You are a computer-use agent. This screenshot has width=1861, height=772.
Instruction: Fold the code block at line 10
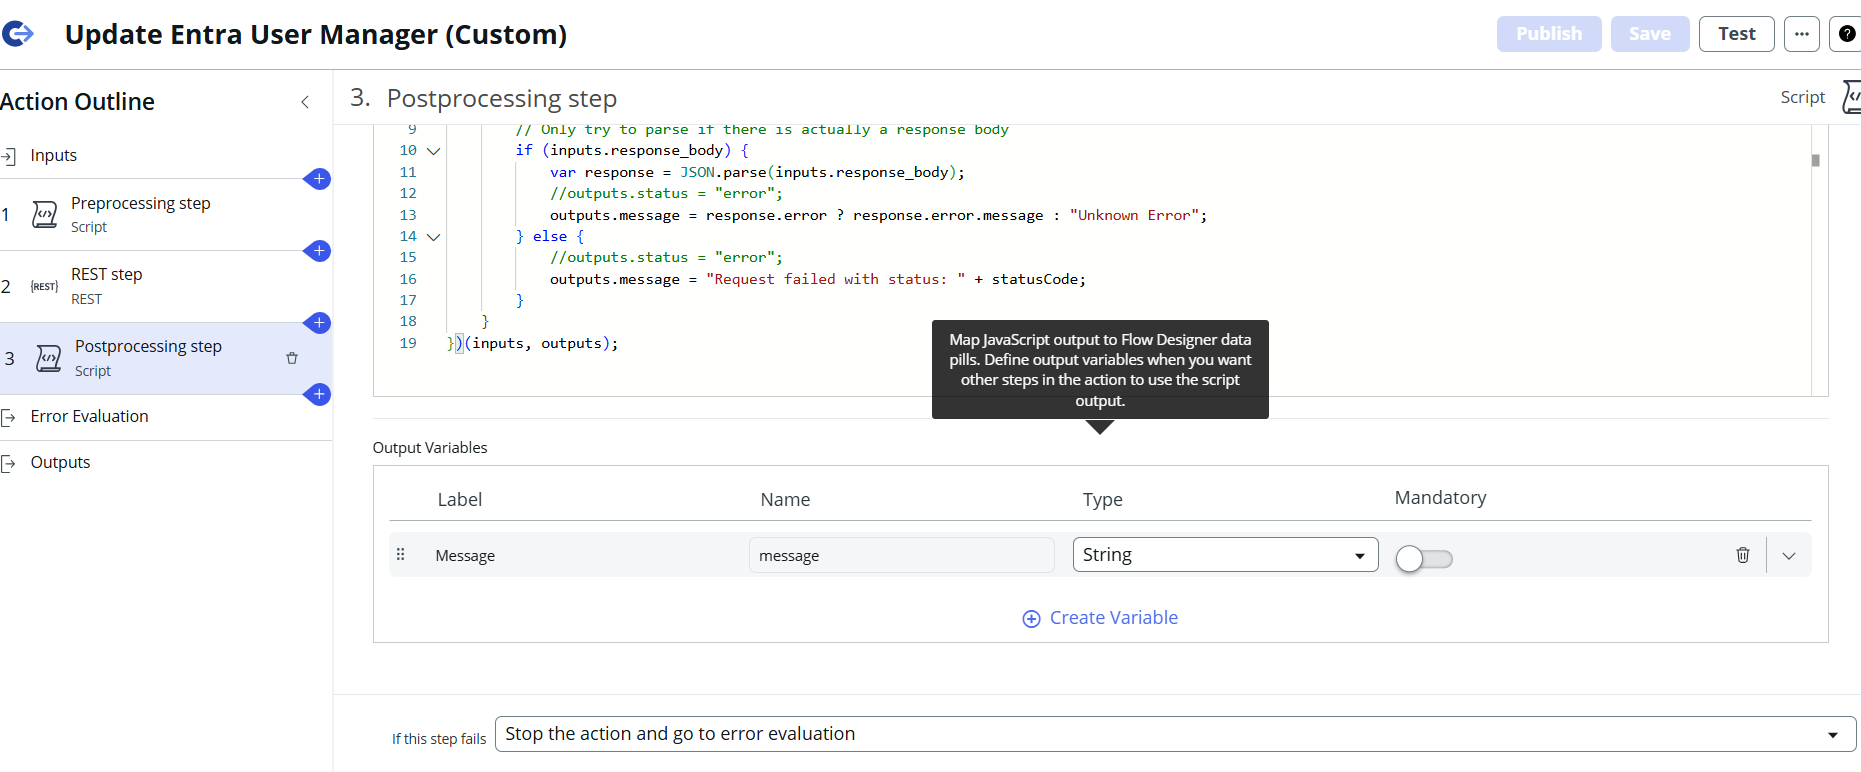point(433,151)
